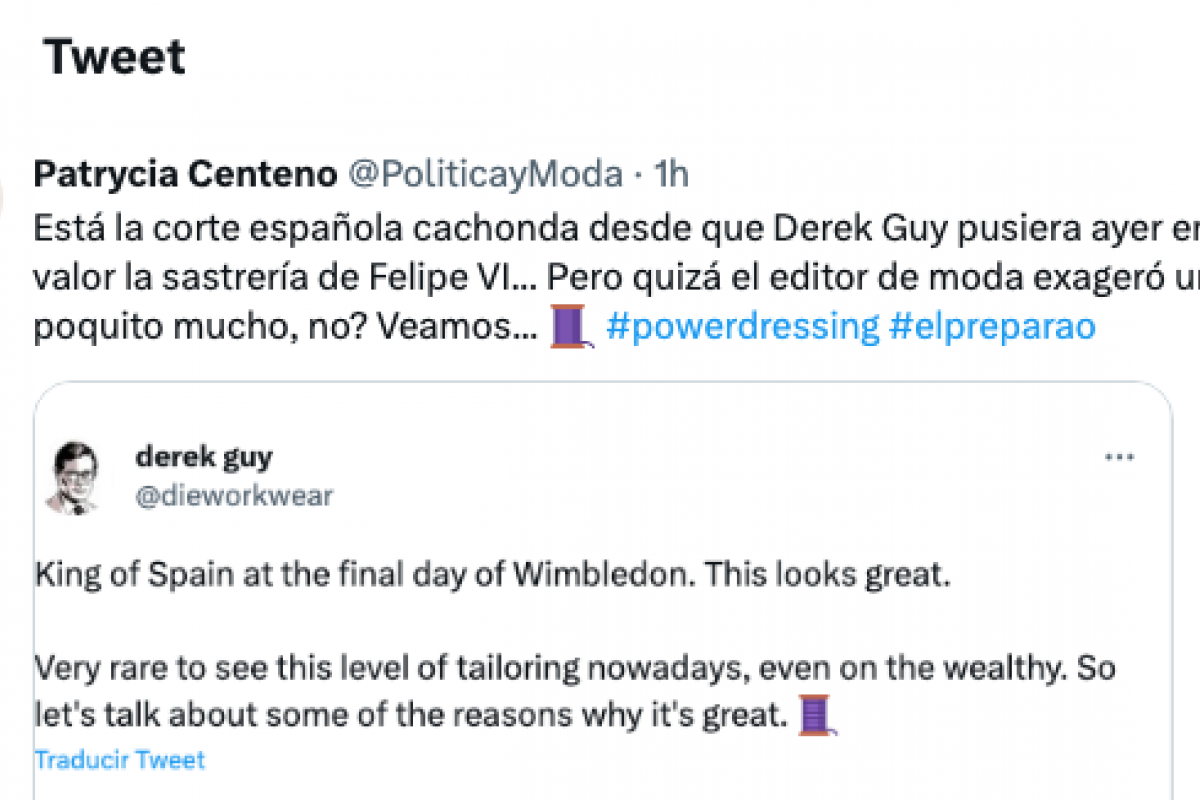Click the '1h' tweet timestamp
1200x800 pixels.
pyautogui.click(x=671, y=174)
